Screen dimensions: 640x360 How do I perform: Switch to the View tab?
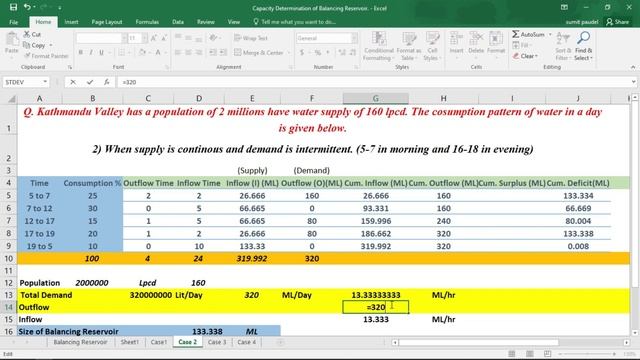pyautogui.click(x=234, y=22)
